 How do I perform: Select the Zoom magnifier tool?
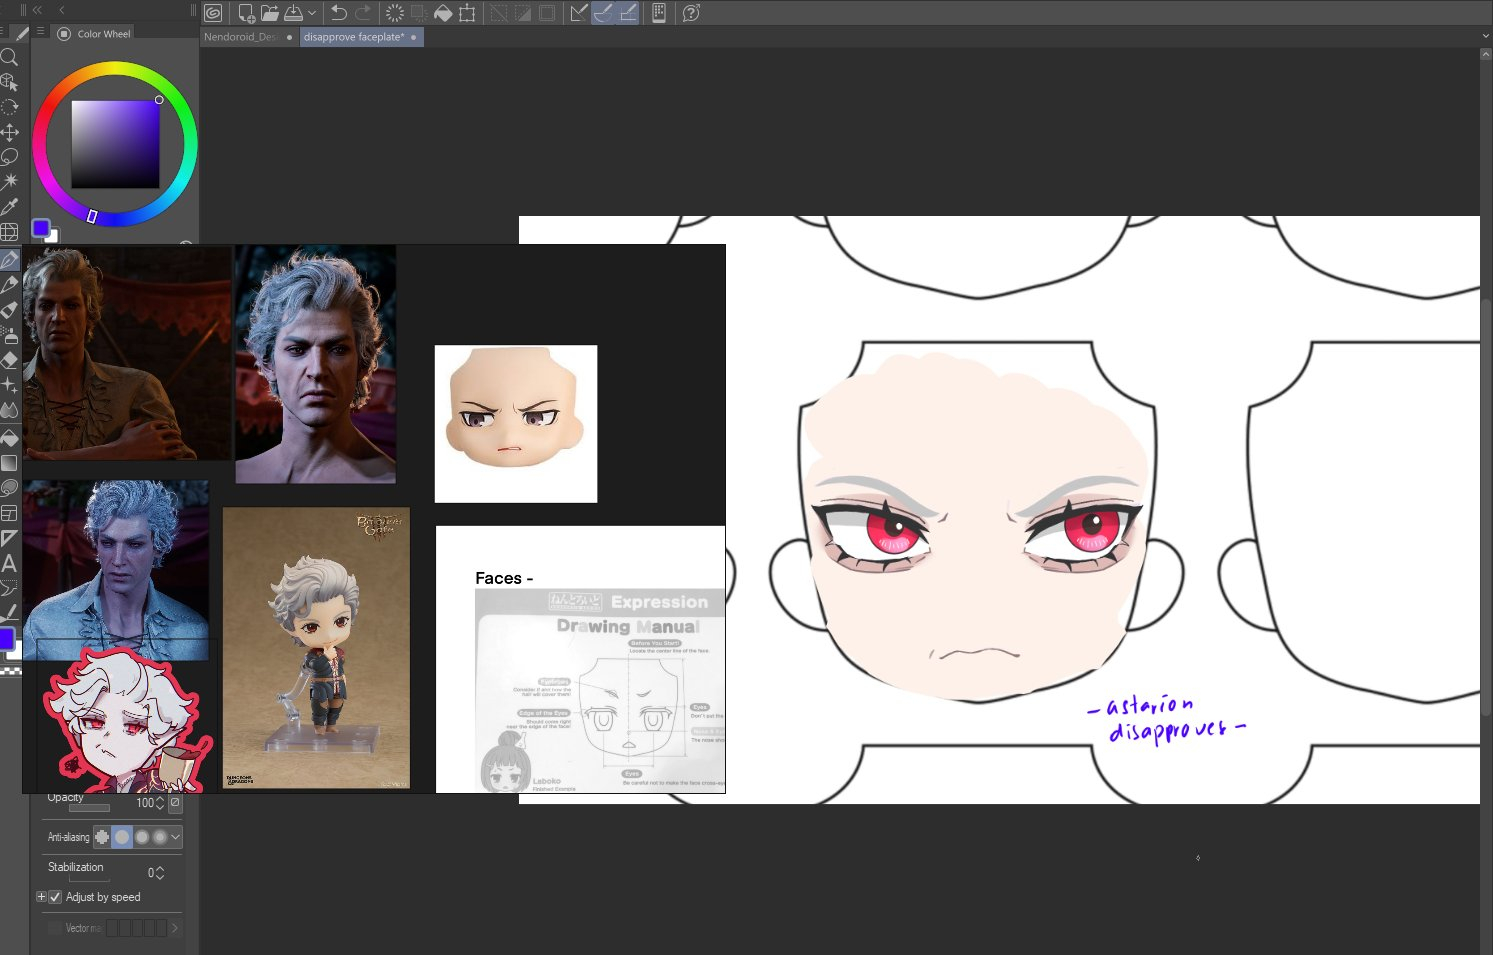click(10, 57)
